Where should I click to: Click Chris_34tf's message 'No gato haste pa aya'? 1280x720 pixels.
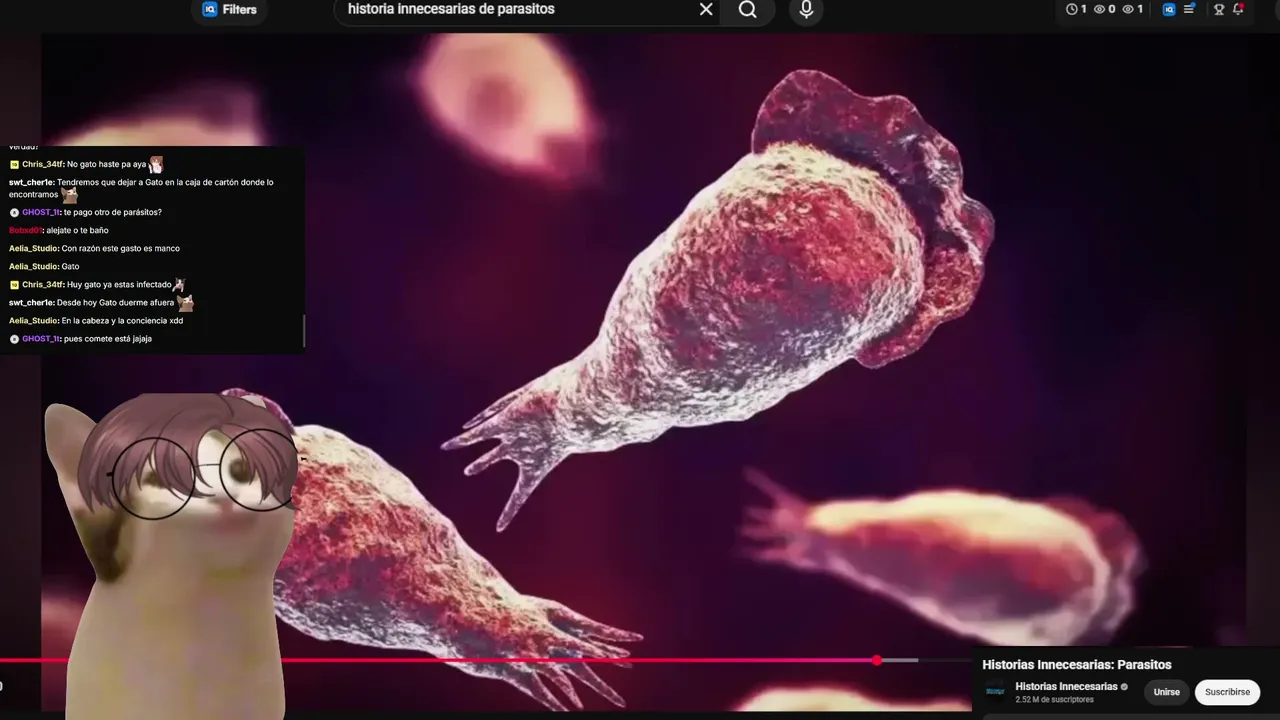[x=107, y=164]
